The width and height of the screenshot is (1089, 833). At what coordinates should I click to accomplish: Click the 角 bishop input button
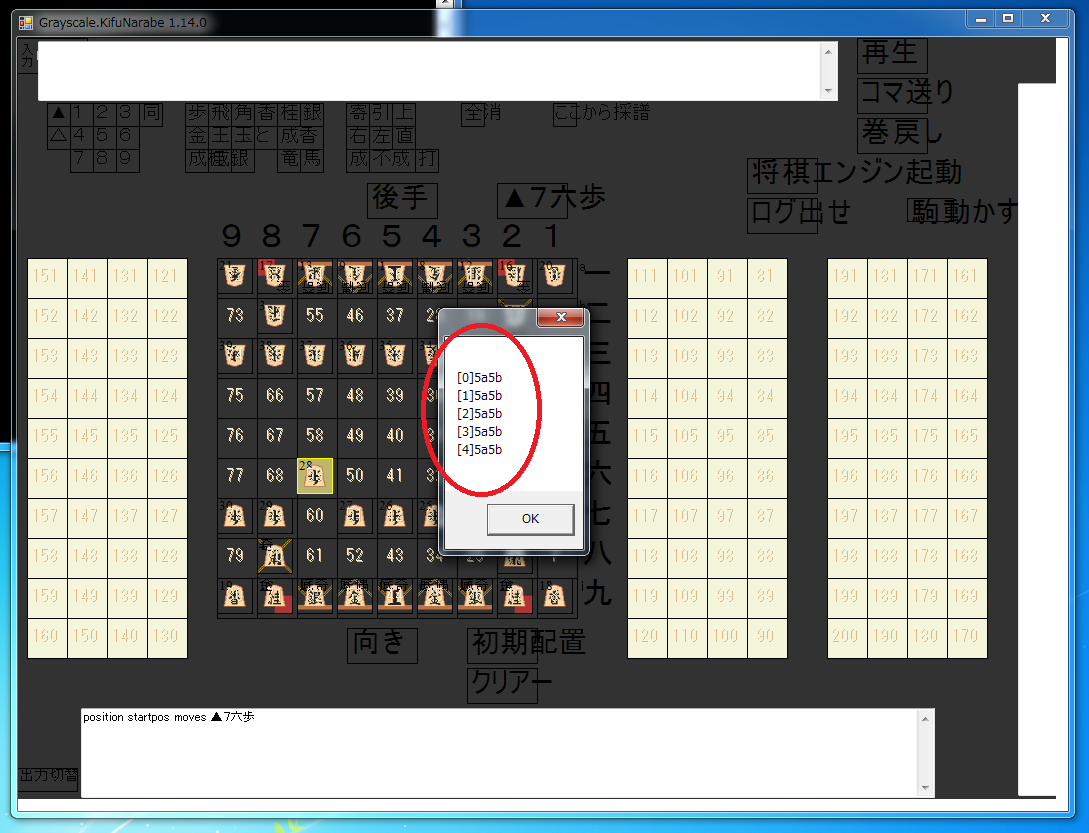(x=243, y=113)
